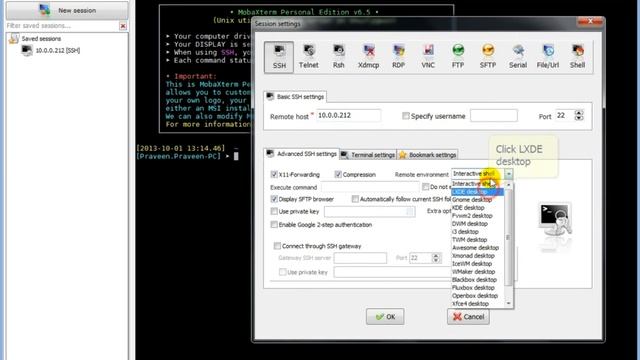Choose KDE desktop from the list

tap(478, 208)
